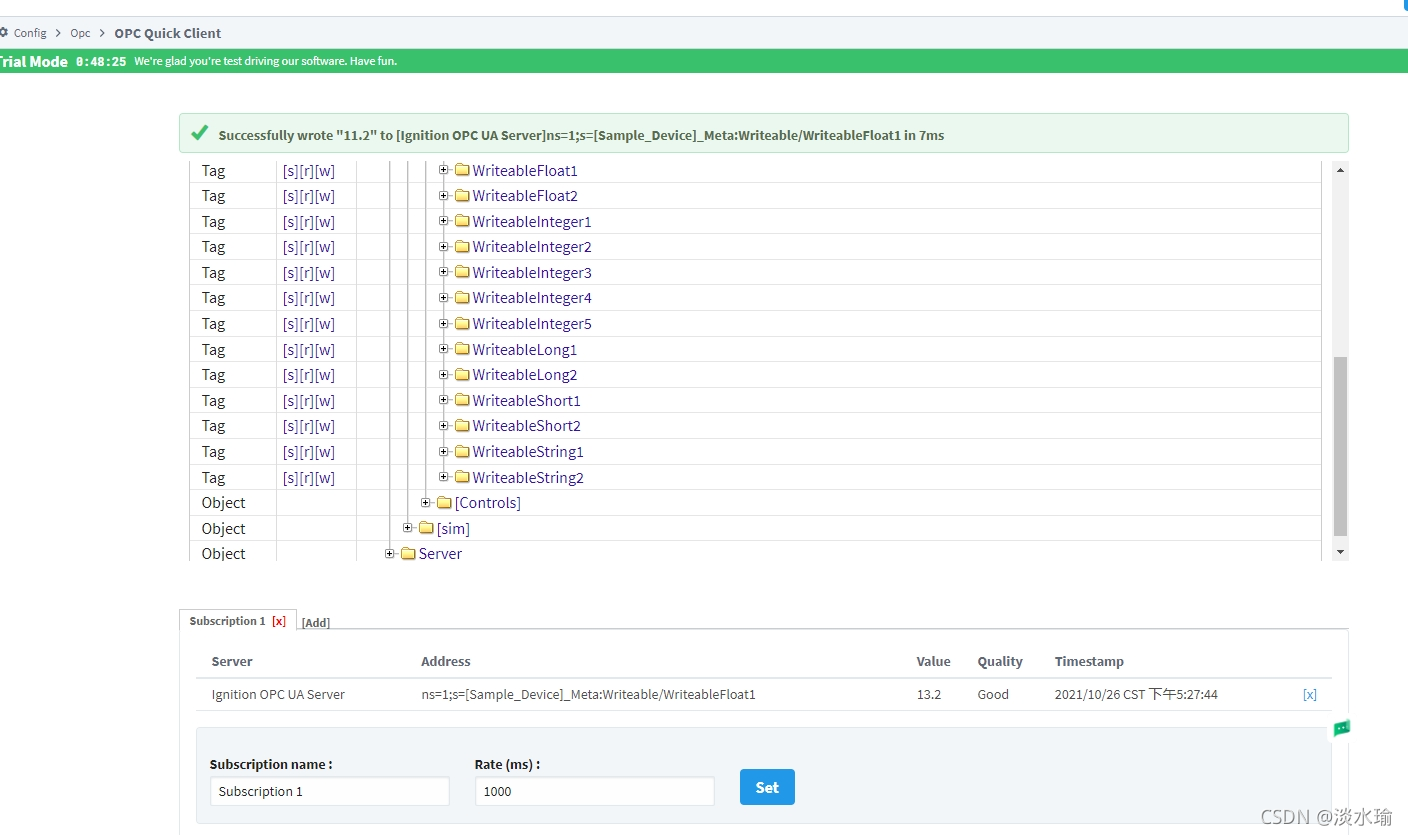Click the subscription address ns=1 cell
The height and width of the screenshot is (835, 1408).
(x=588, y=694)
